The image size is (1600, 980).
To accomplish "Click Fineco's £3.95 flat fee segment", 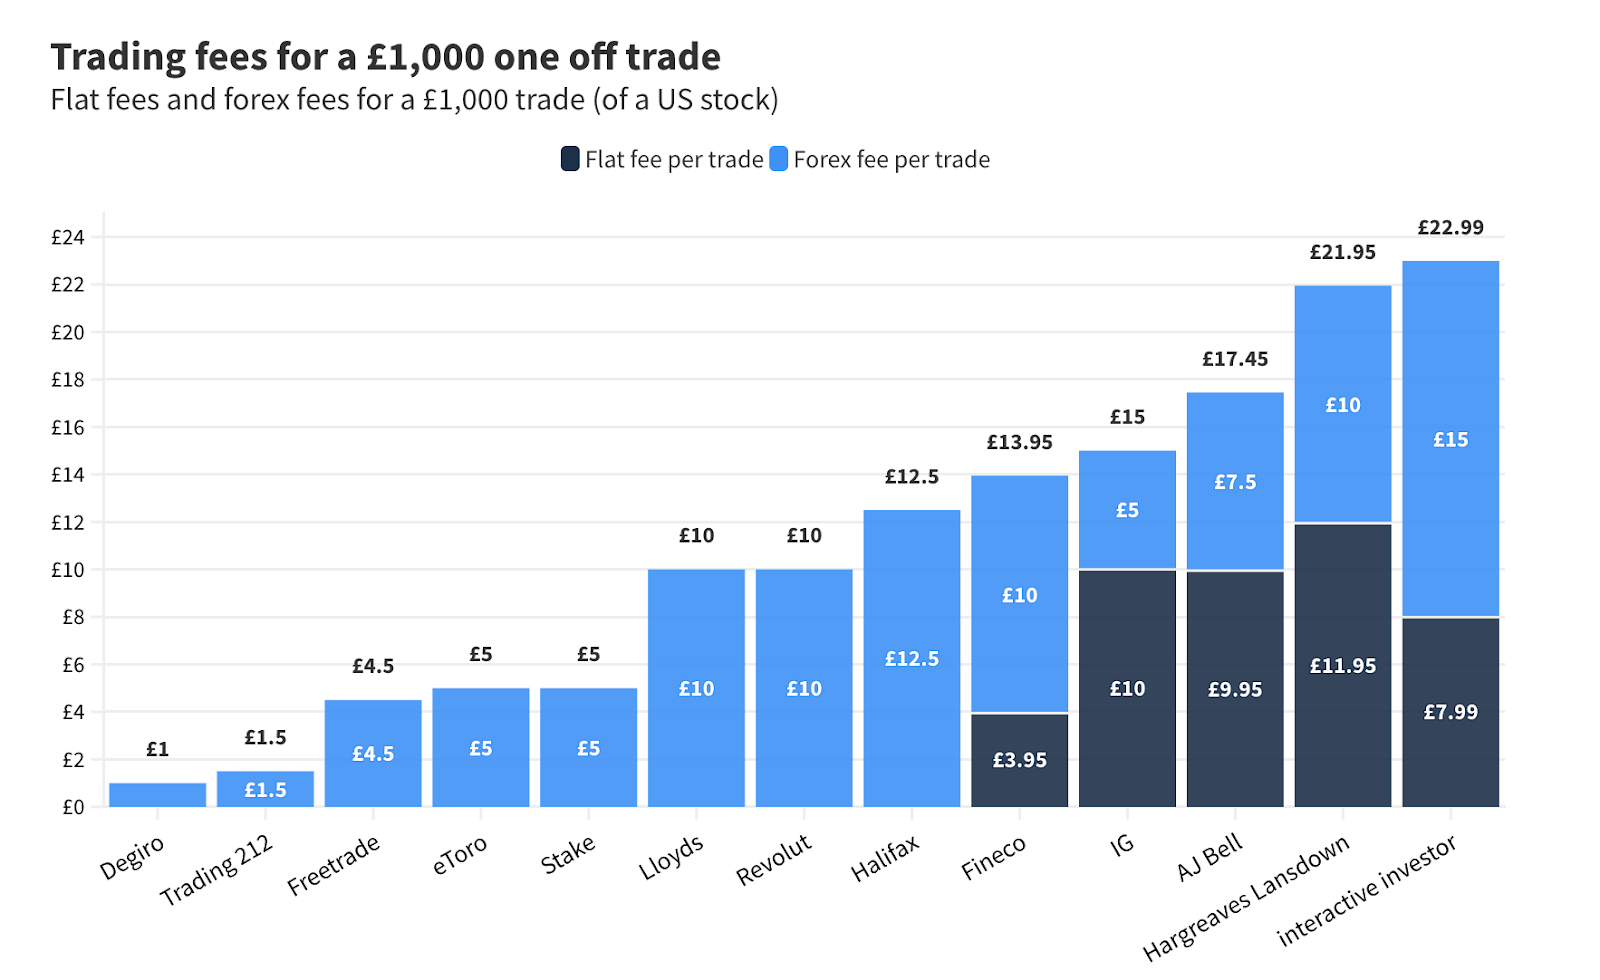I will [x=1020, y=760].
